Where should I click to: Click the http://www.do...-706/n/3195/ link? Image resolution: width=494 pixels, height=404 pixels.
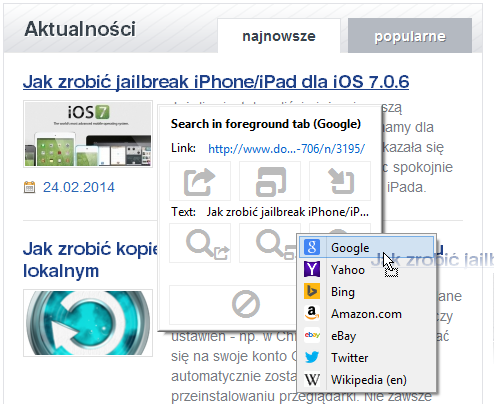point(286,148)
